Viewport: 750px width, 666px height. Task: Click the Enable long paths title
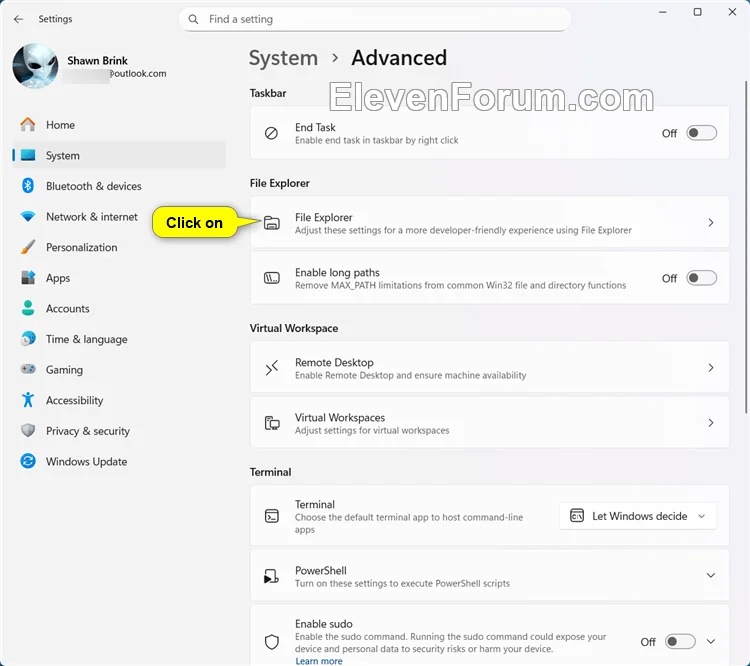pos(337,272)
